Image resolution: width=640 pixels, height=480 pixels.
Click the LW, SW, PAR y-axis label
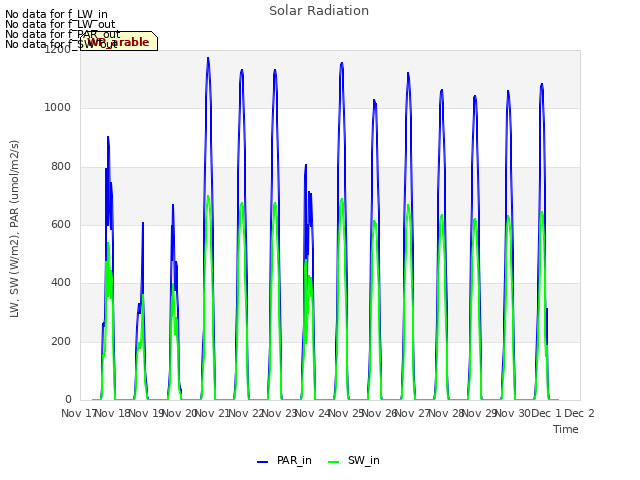click(15, 229)
